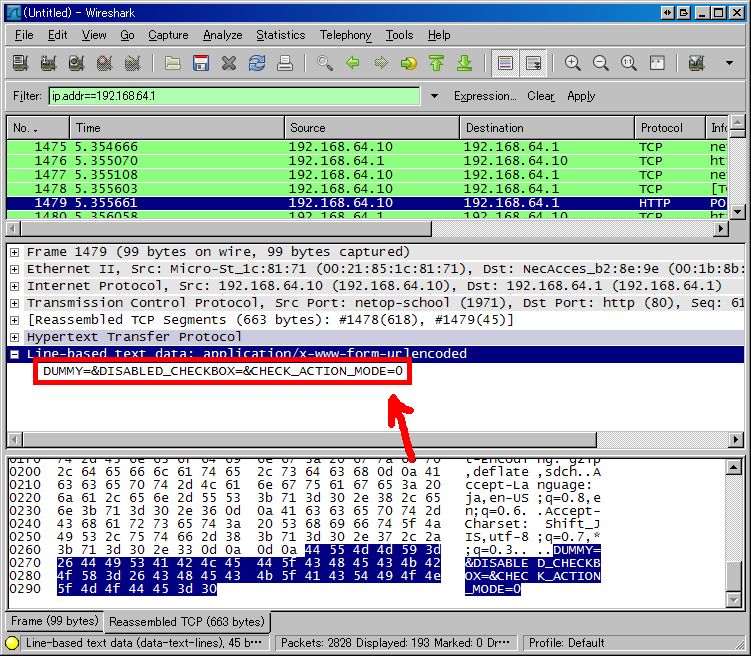Open the Capture menu
Screen dimensions: 751x656
(x=168, y=35)
